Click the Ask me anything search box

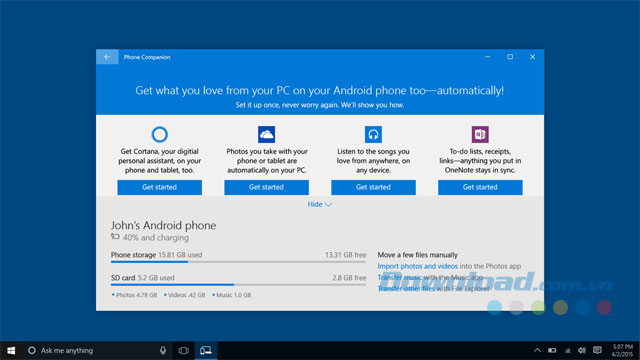click(x=97, y=351)
